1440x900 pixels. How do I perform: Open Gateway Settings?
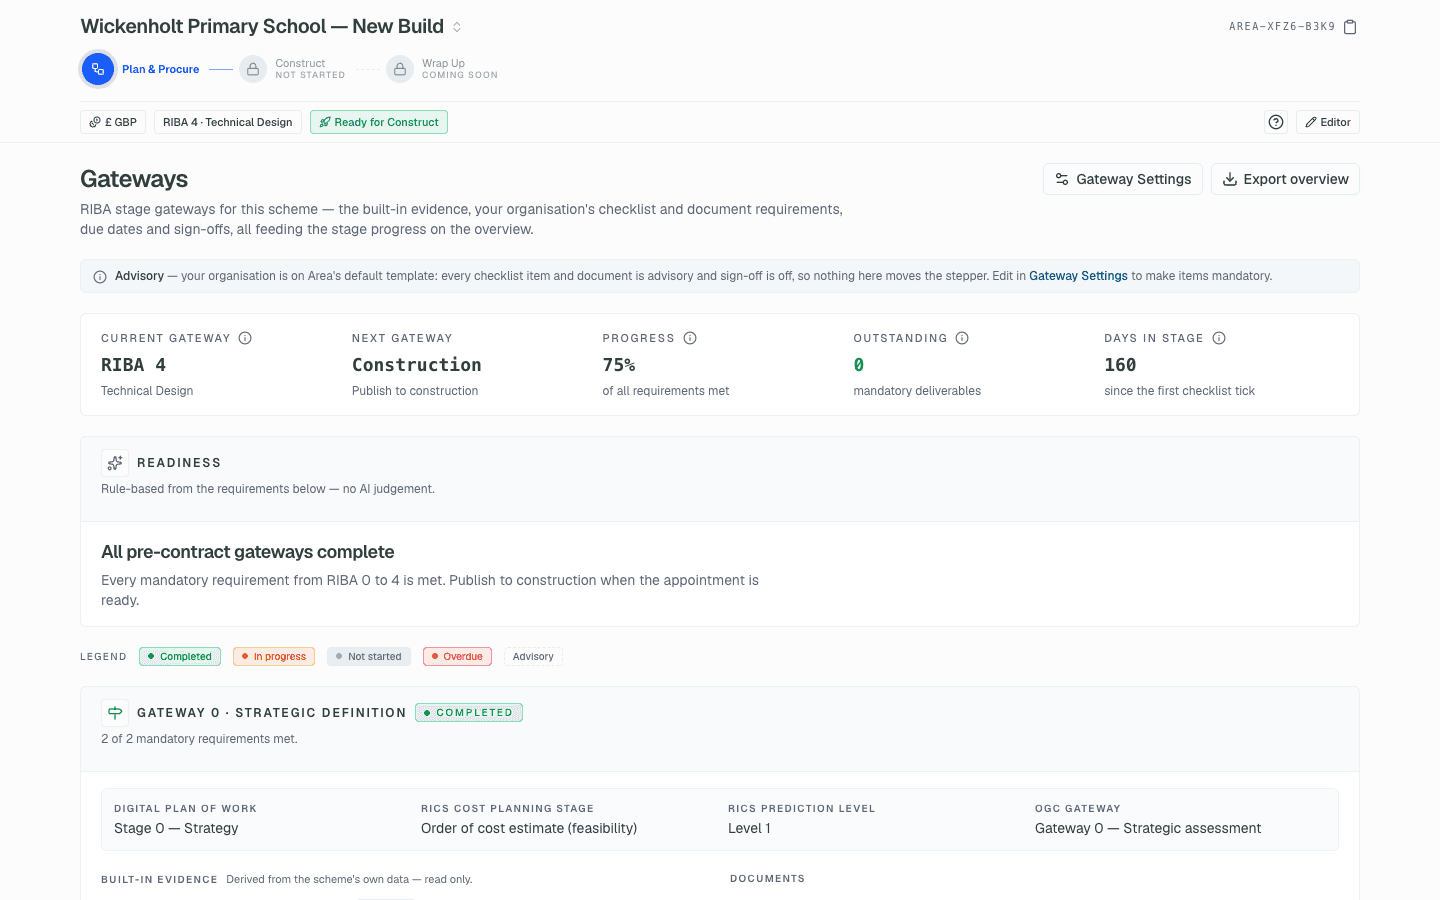tap(1123, 179)
